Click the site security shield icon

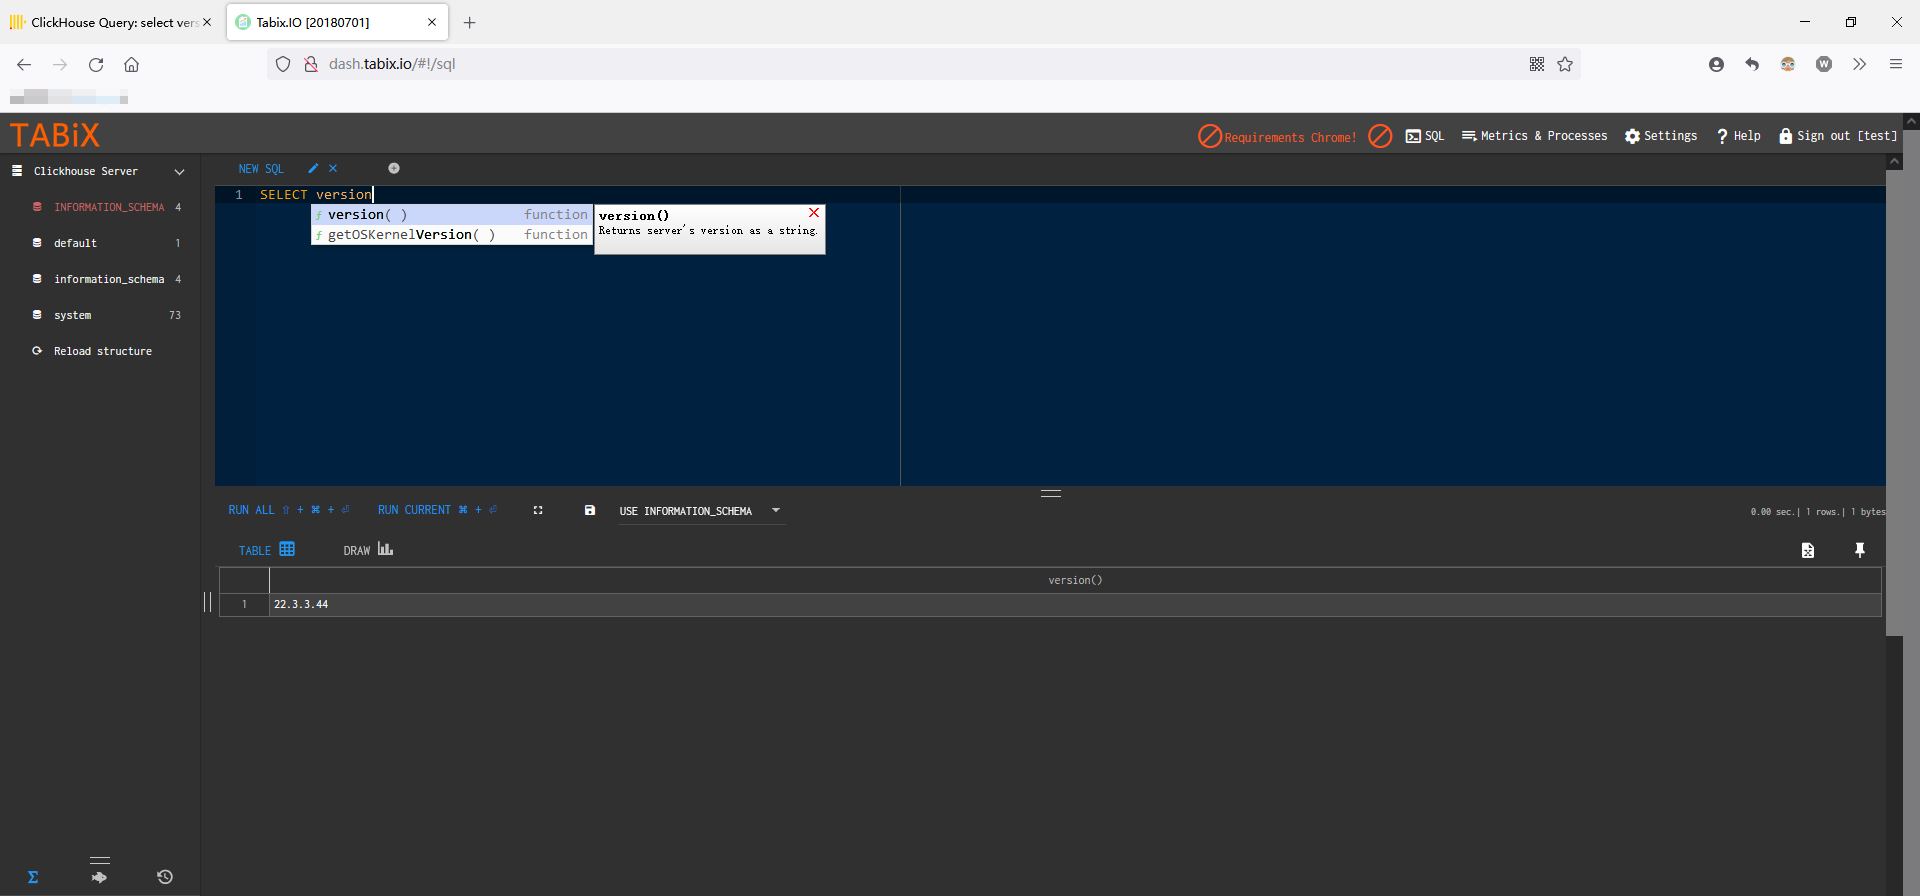point(283,64)
